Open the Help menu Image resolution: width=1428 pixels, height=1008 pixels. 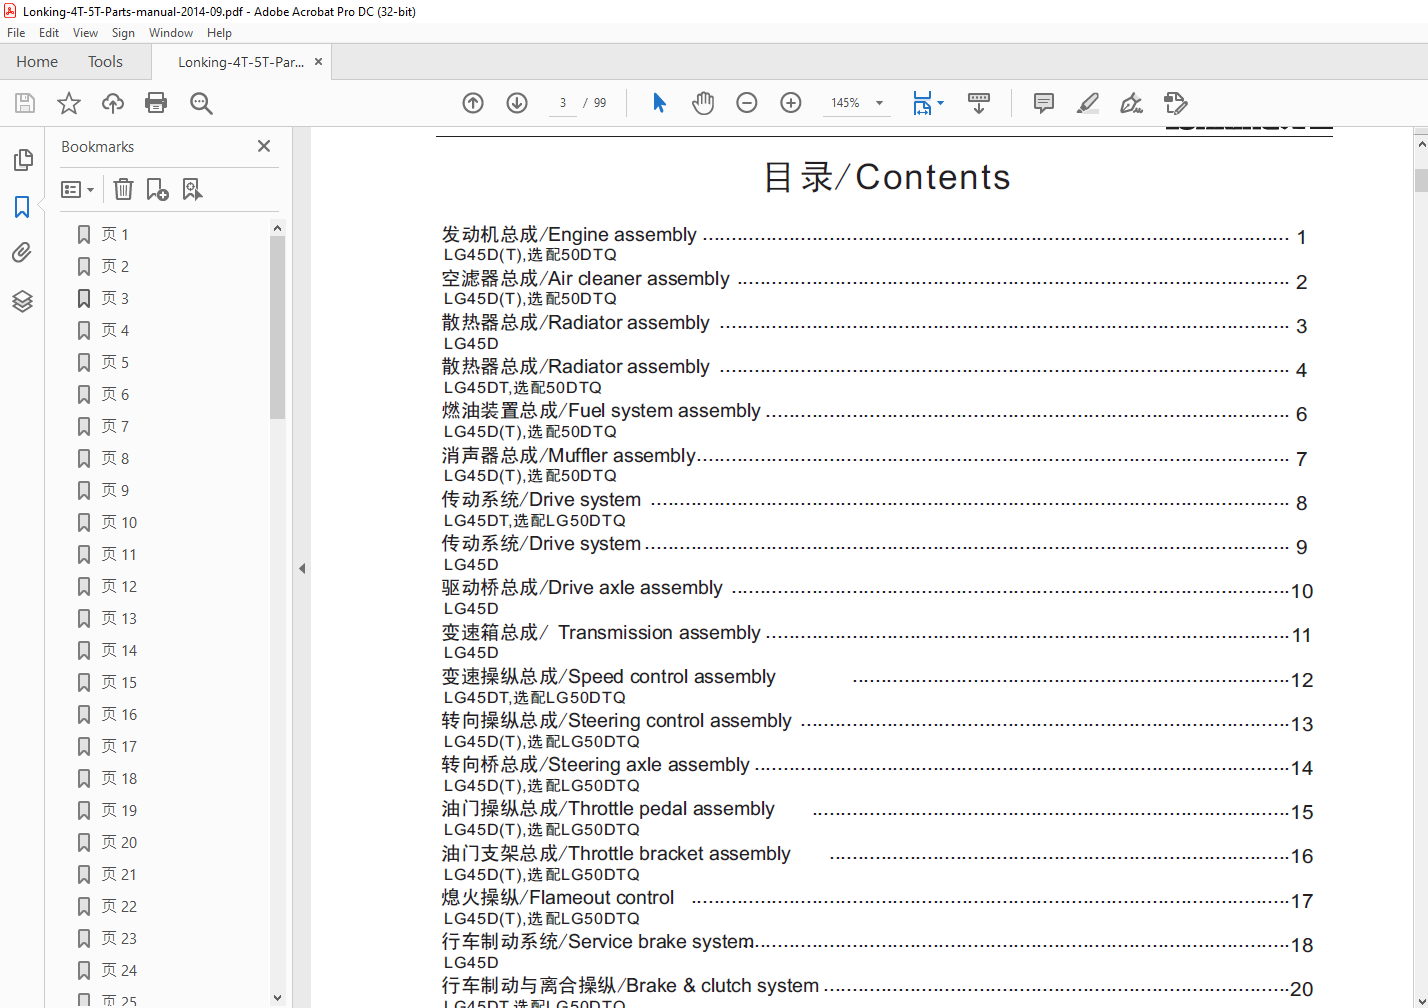(219, 33)
